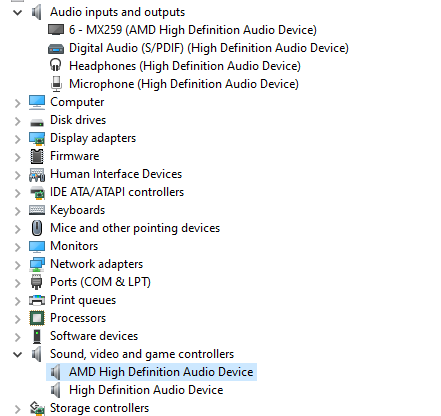Select the Processors label
This screenshot has width=441, height=416.
[x=78, y=318]
